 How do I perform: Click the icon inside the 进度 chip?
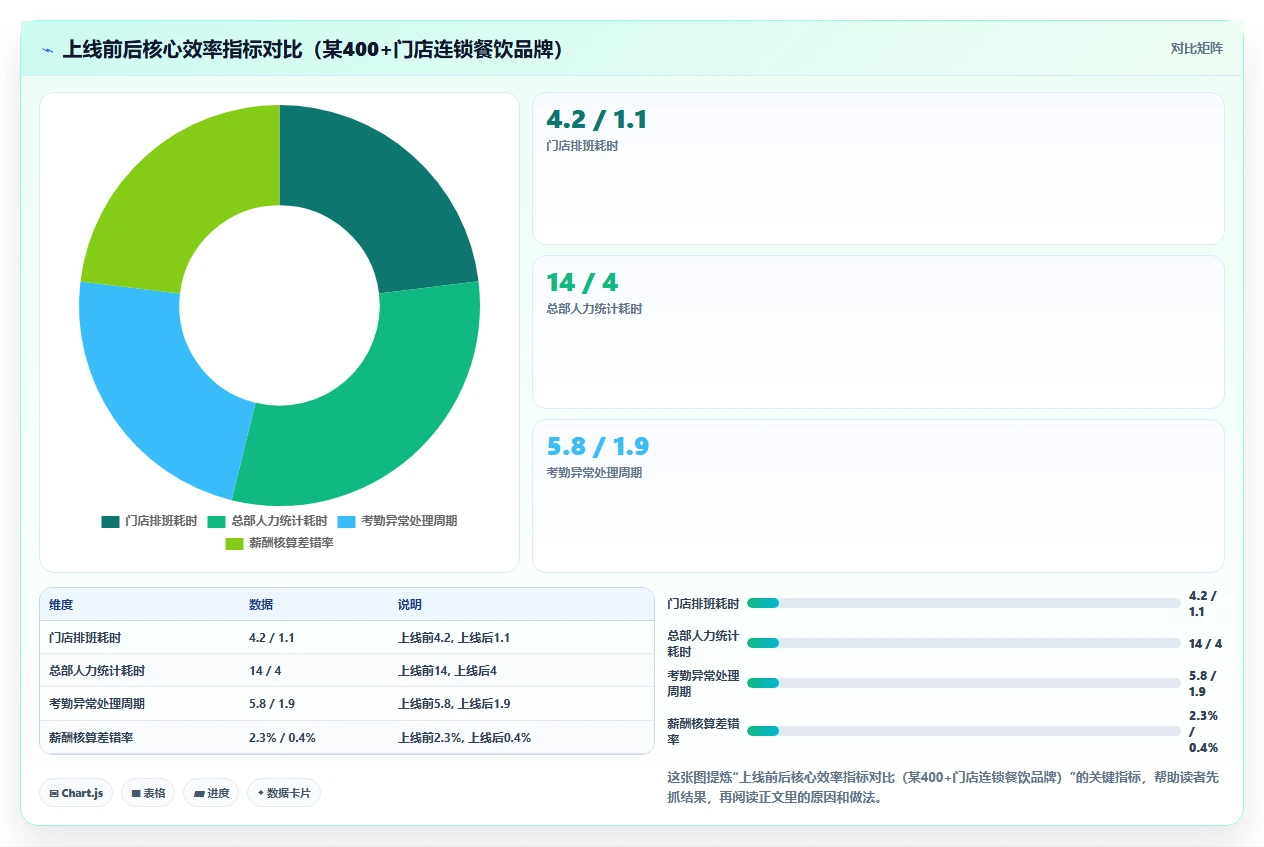(x=199, y=794)
